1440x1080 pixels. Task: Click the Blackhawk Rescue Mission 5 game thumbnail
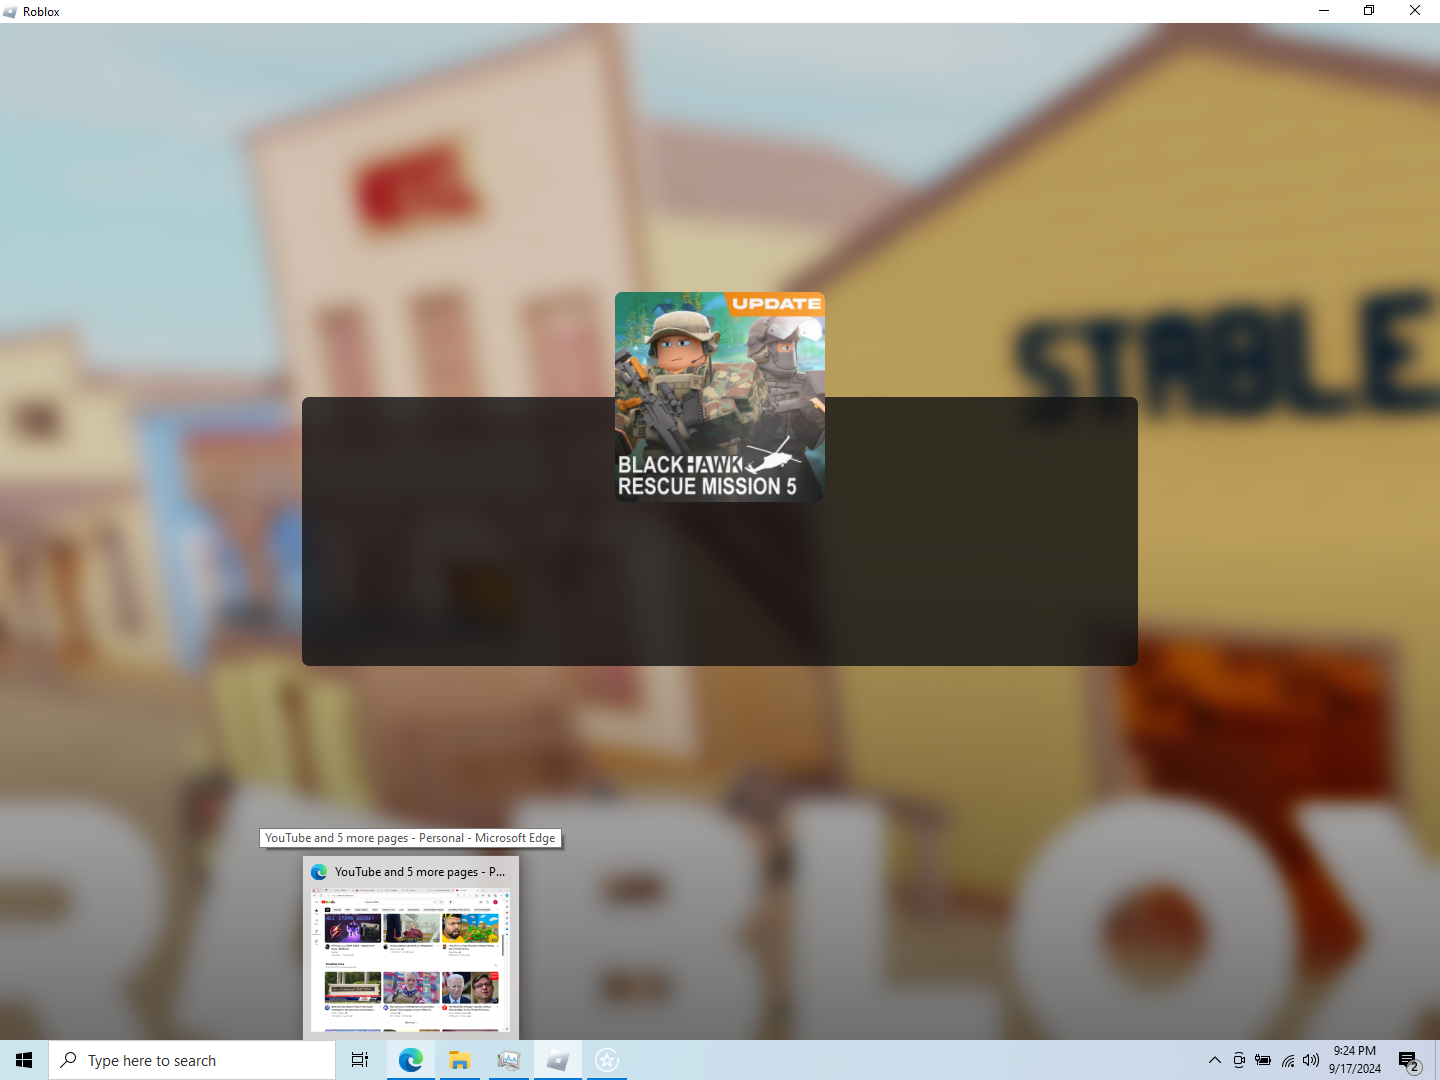click(720, 397)
